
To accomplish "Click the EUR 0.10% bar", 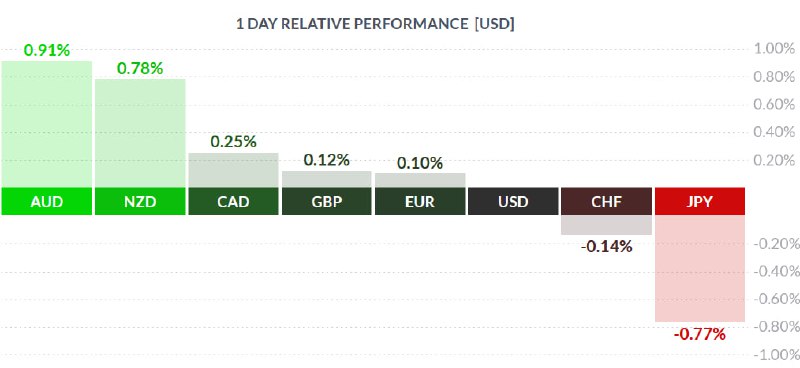I will pos(420,180).
